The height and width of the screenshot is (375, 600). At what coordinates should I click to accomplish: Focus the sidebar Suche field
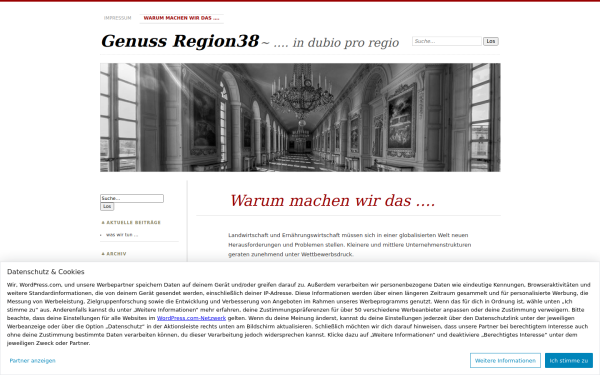coord(132,198)
